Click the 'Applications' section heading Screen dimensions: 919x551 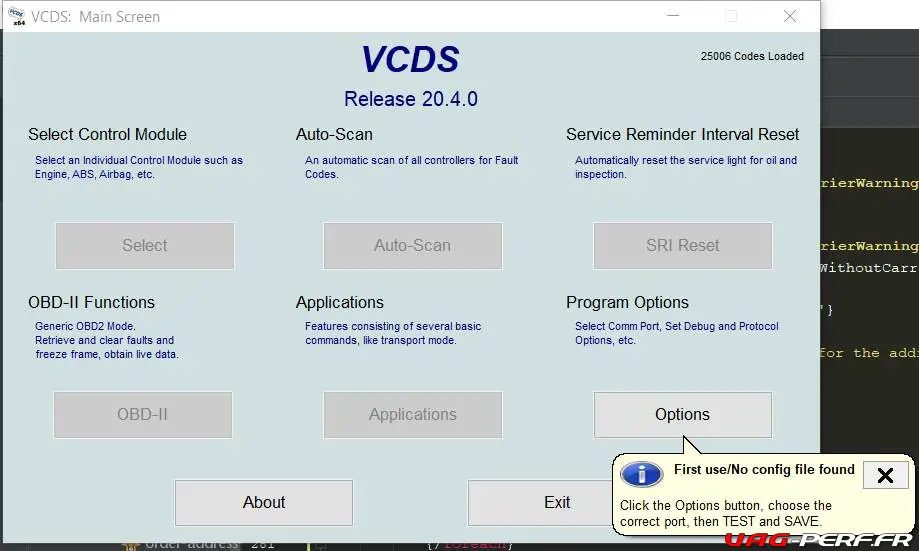(339, 302)
